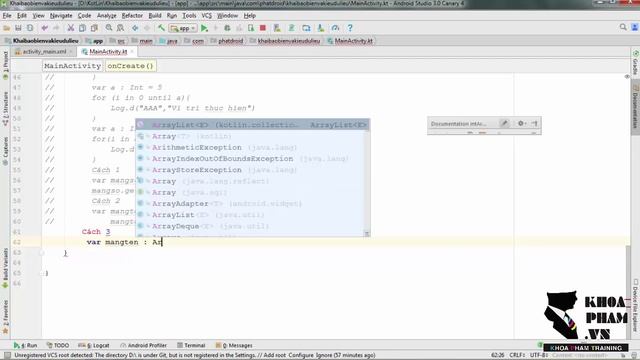Navigate back with the arrow icon
640x360 pixels.
click(x=135, y=28)
